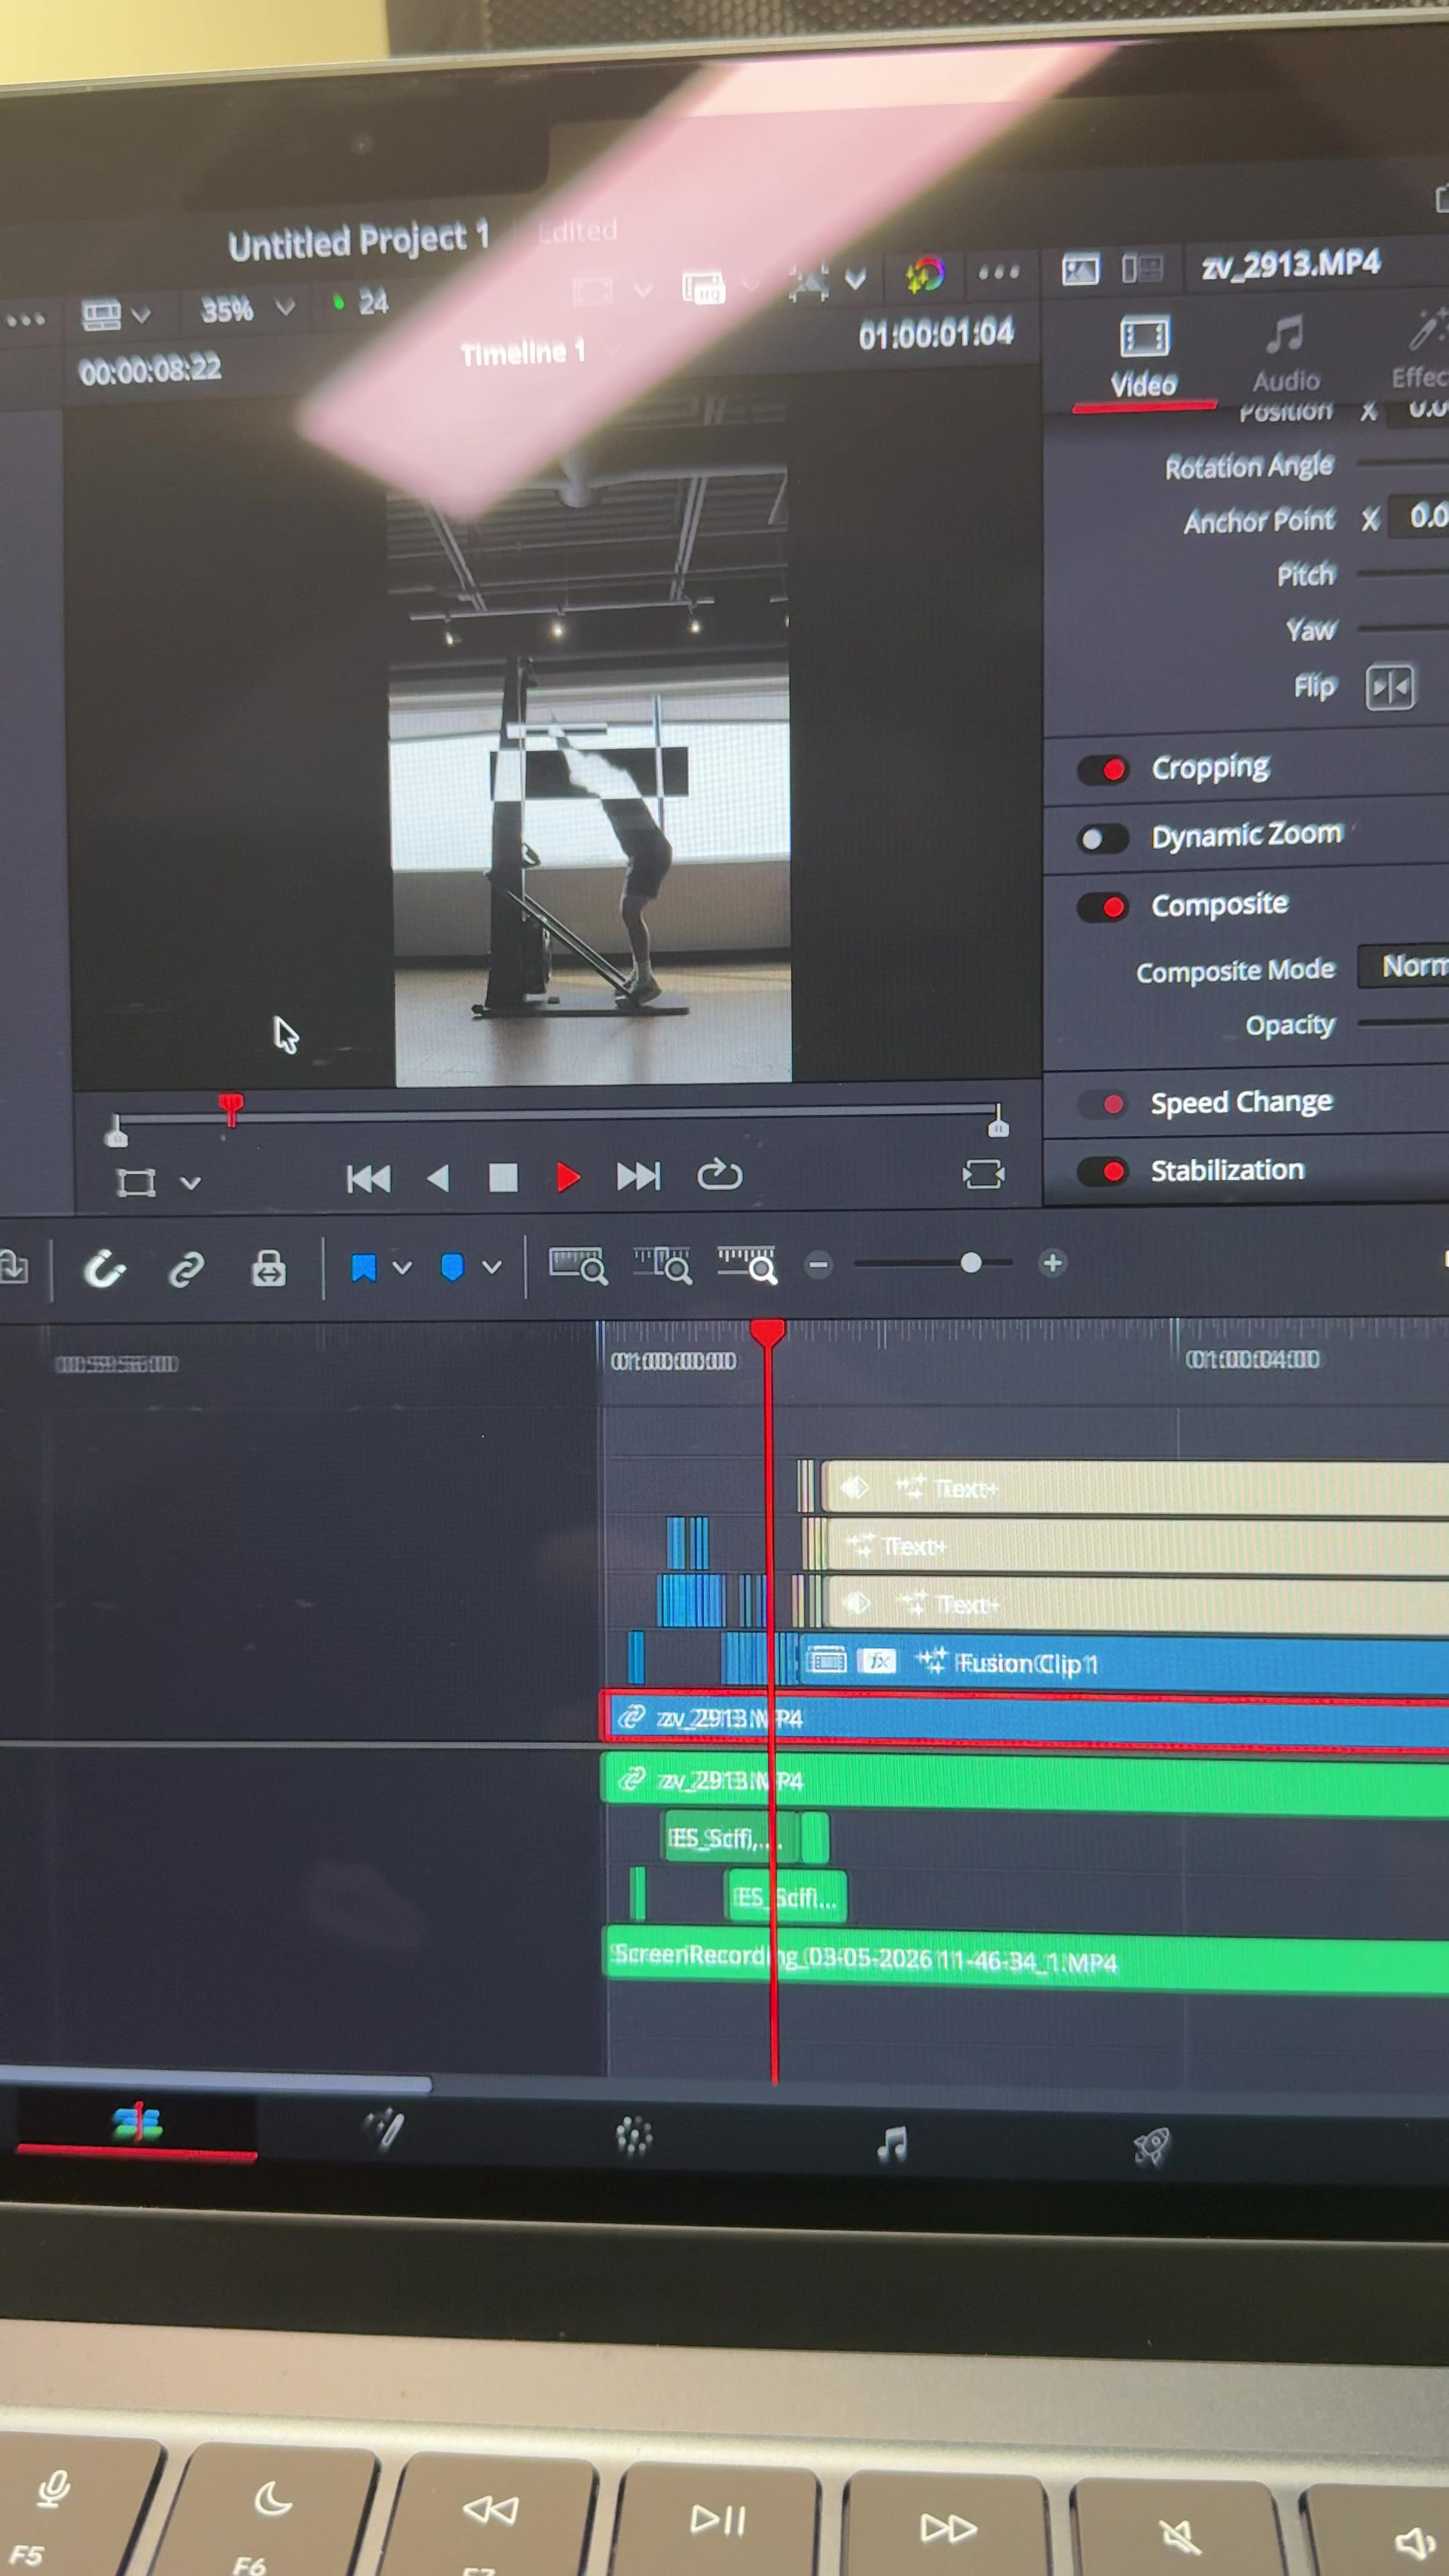1449x2576 pixels.
Task: Click the panel layout icon beside inspector clip name
Action: 1142,268
